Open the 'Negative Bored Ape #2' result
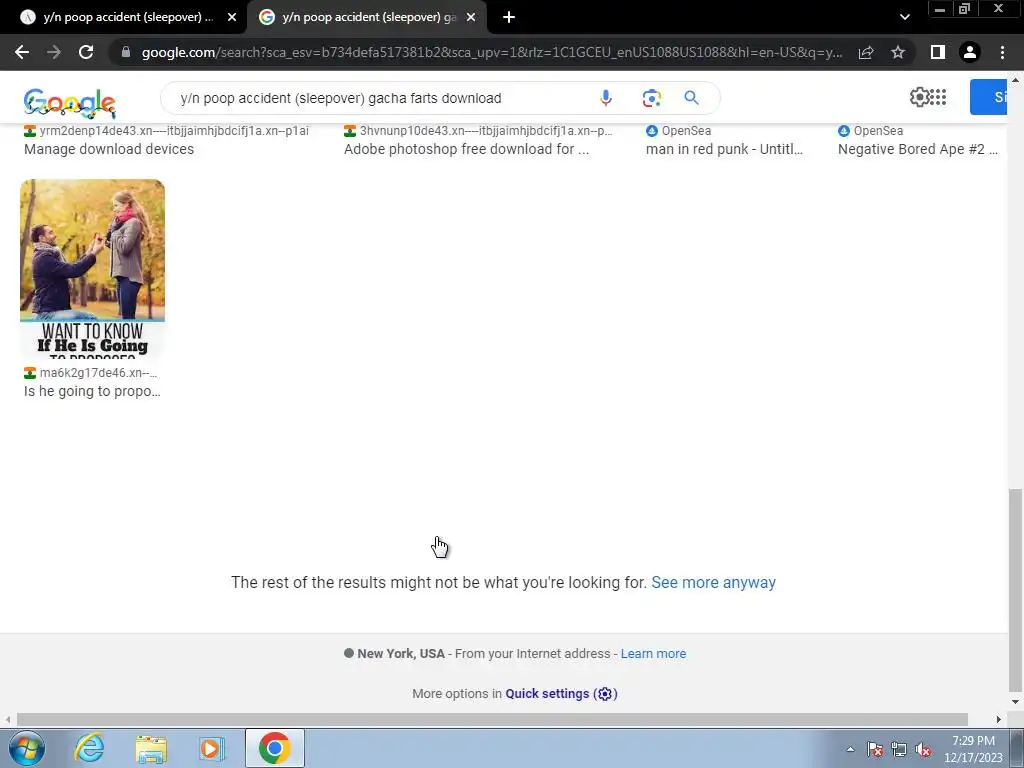This screenshot has width=1024, height=768. coord(918,149)
